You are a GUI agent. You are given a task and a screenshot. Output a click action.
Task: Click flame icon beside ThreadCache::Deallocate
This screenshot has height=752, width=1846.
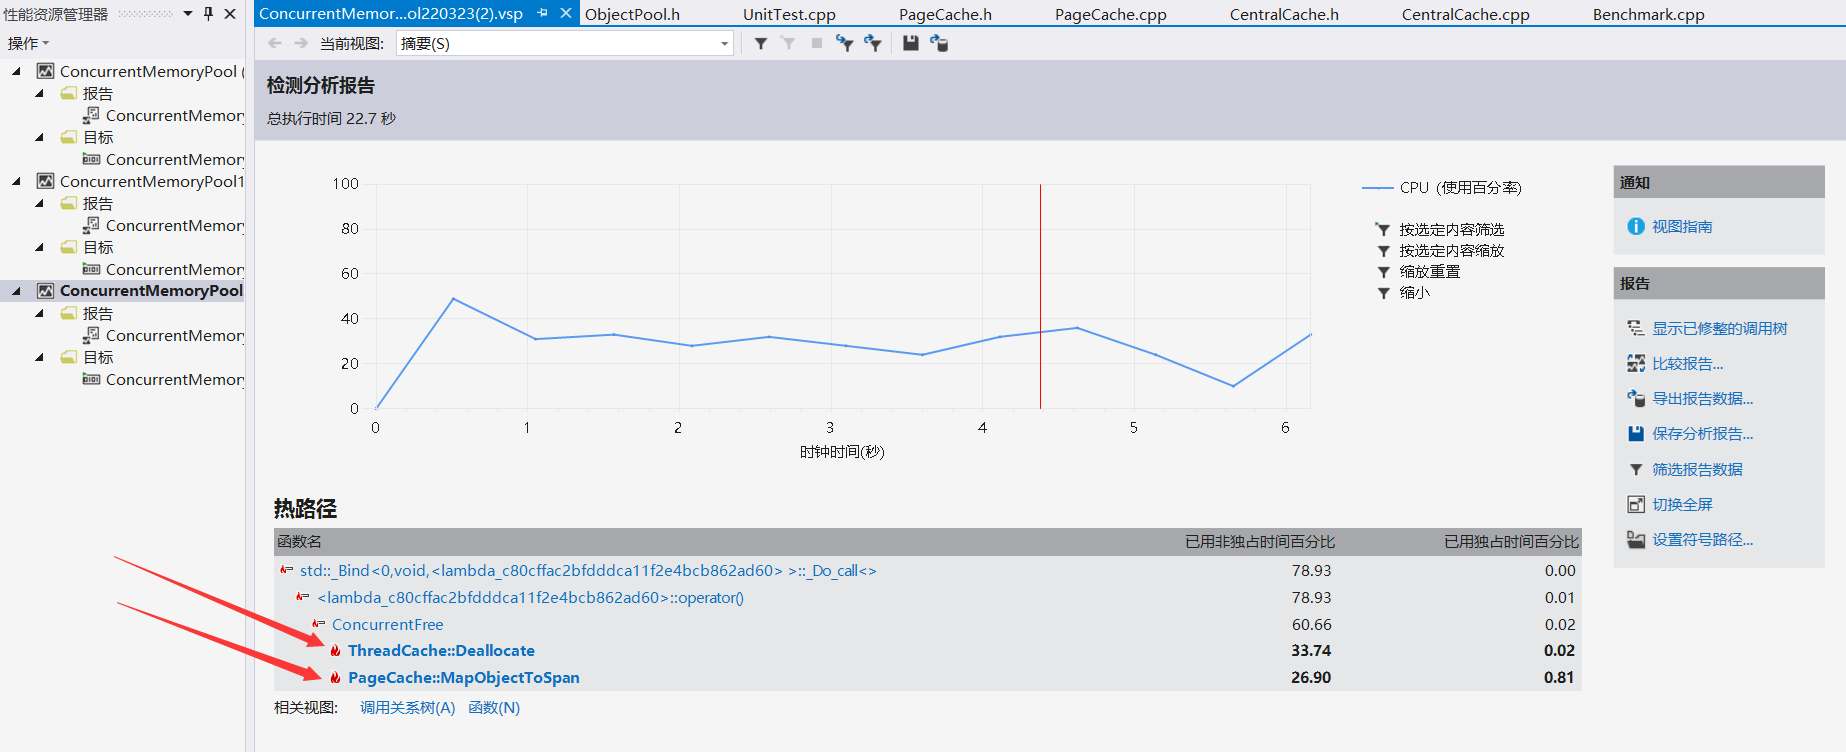point(335,651)
